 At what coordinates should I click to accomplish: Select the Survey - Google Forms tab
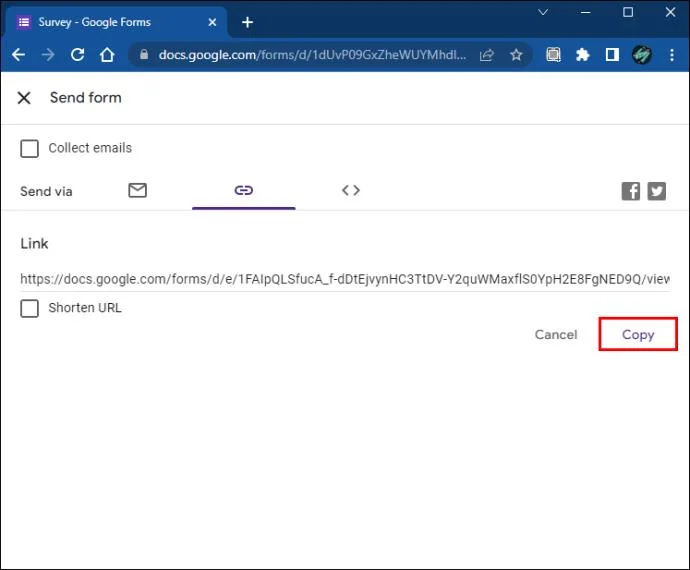pos(117,22)
